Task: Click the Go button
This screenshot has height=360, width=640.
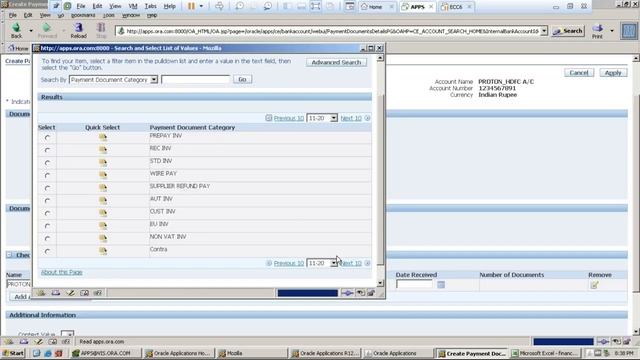Action: click(x=242, y=79)
